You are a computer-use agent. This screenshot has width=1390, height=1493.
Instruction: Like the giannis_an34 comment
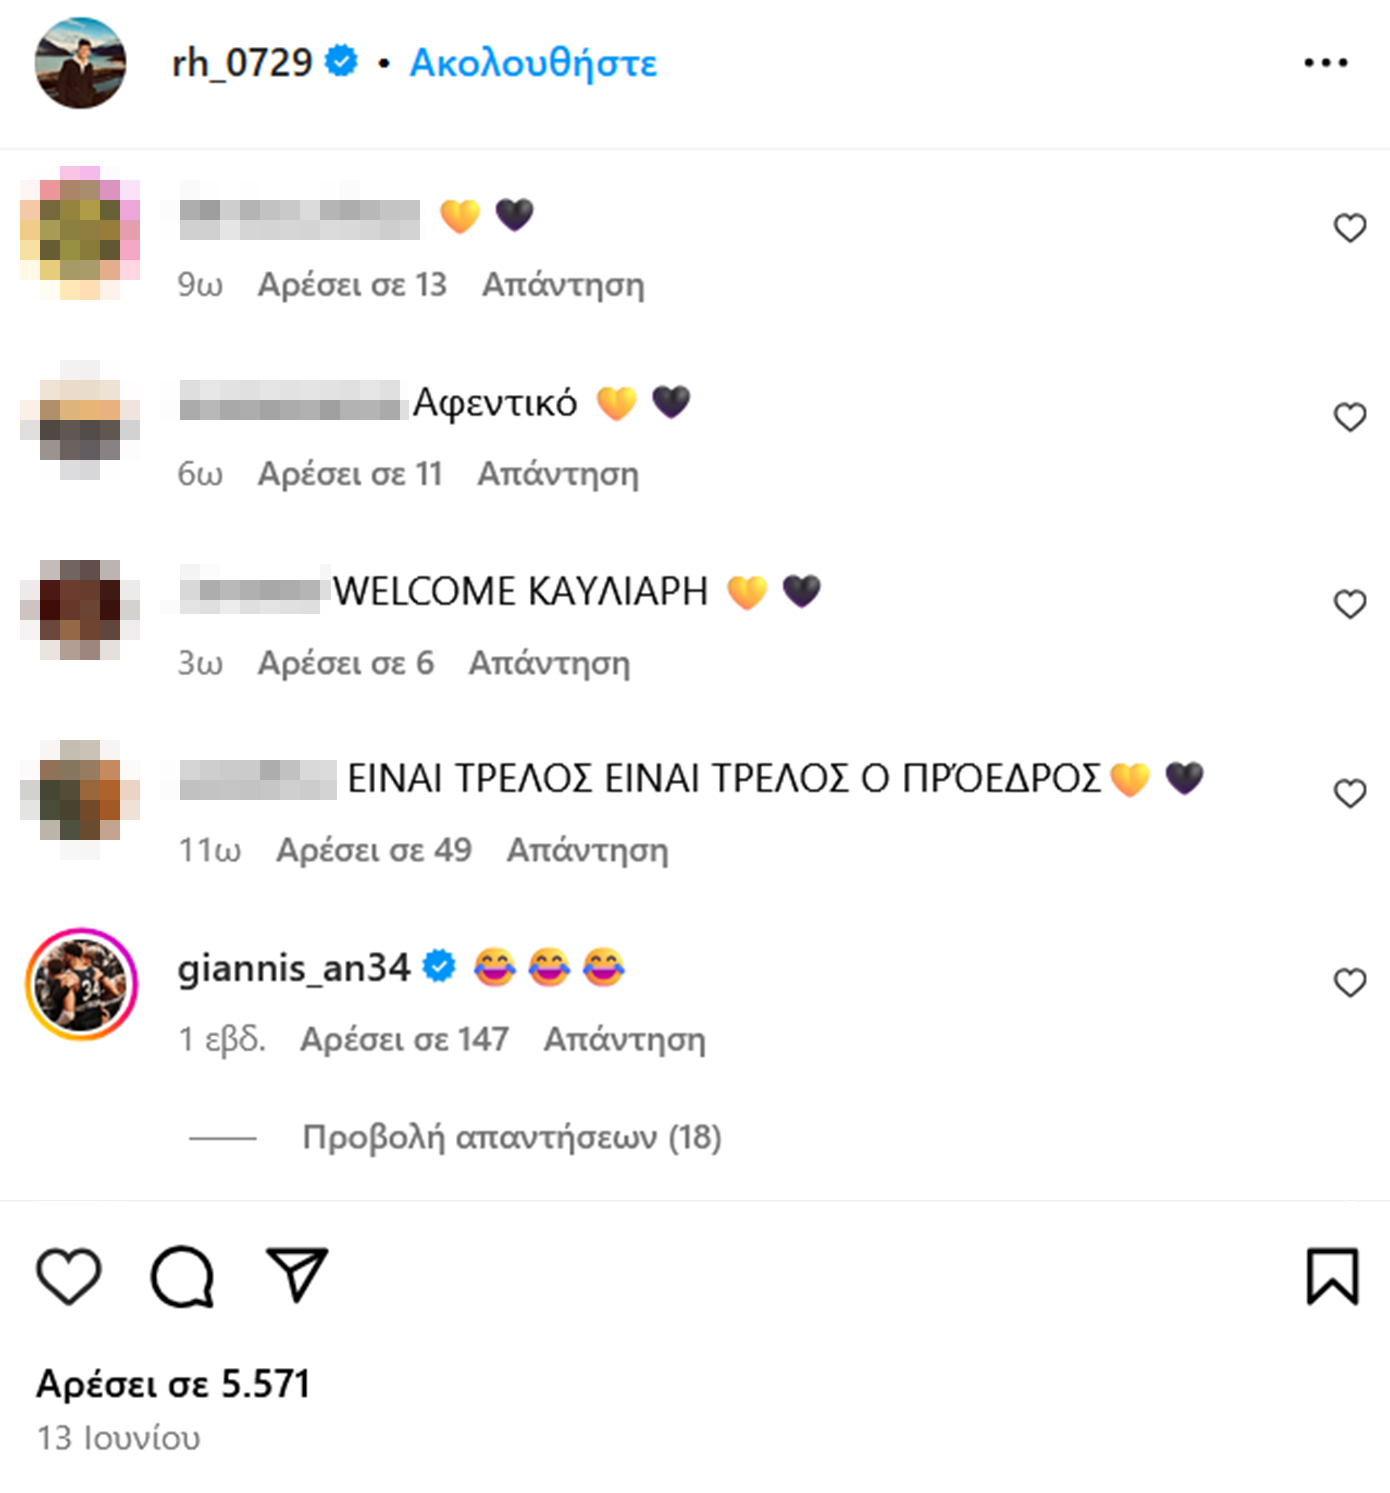(1350, 982)
